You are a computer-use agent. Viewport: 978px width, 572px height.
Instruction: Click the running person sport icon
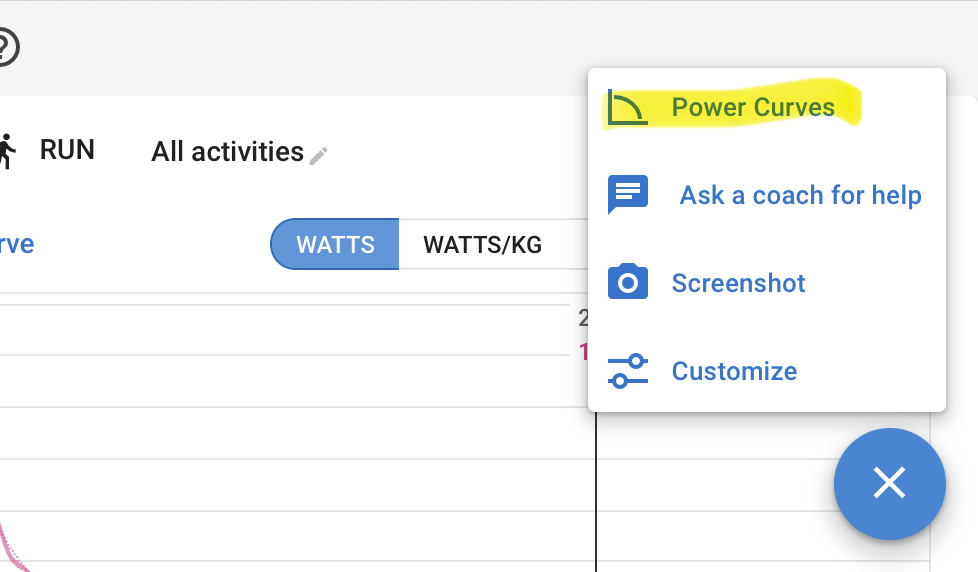pos(7,151)
